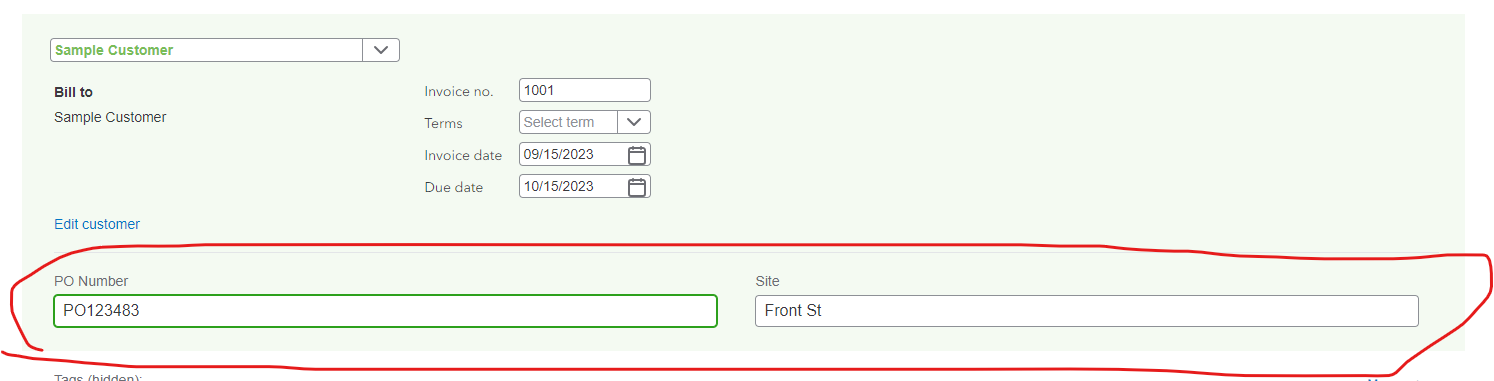Viewport: 1494px width, 381px height.
Task: Click the Sample Customer name field
Action: (x=207, y=50)
